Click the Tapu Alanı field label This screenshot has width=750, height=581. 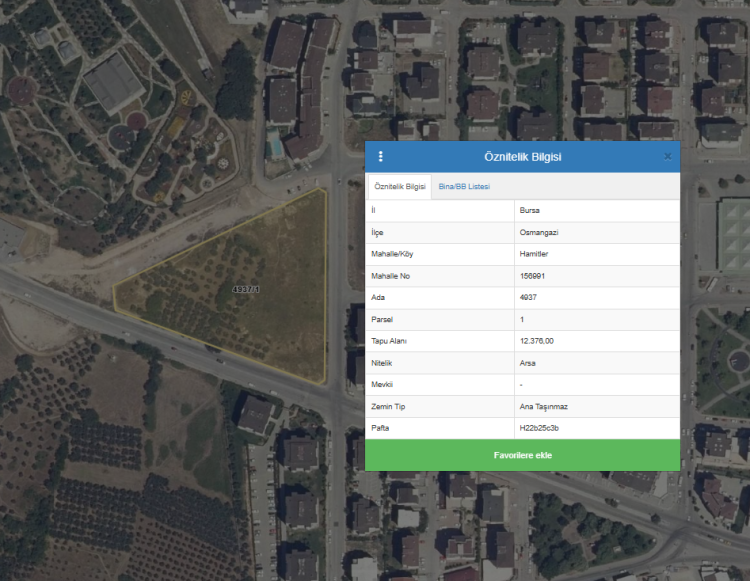tap(389, 342)
